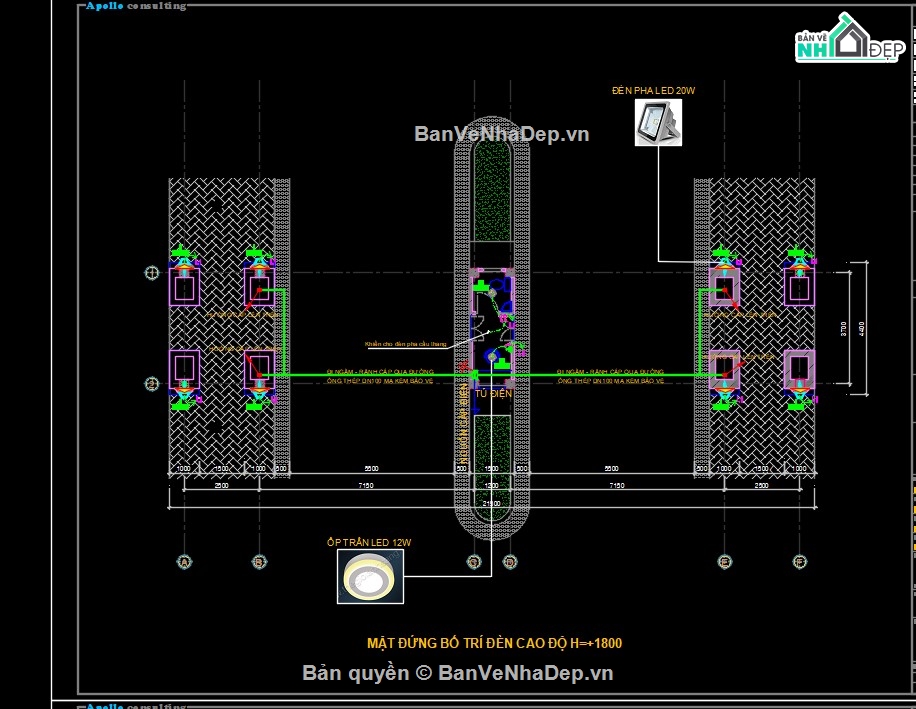Click grid axis bubble C

[474, 562]
